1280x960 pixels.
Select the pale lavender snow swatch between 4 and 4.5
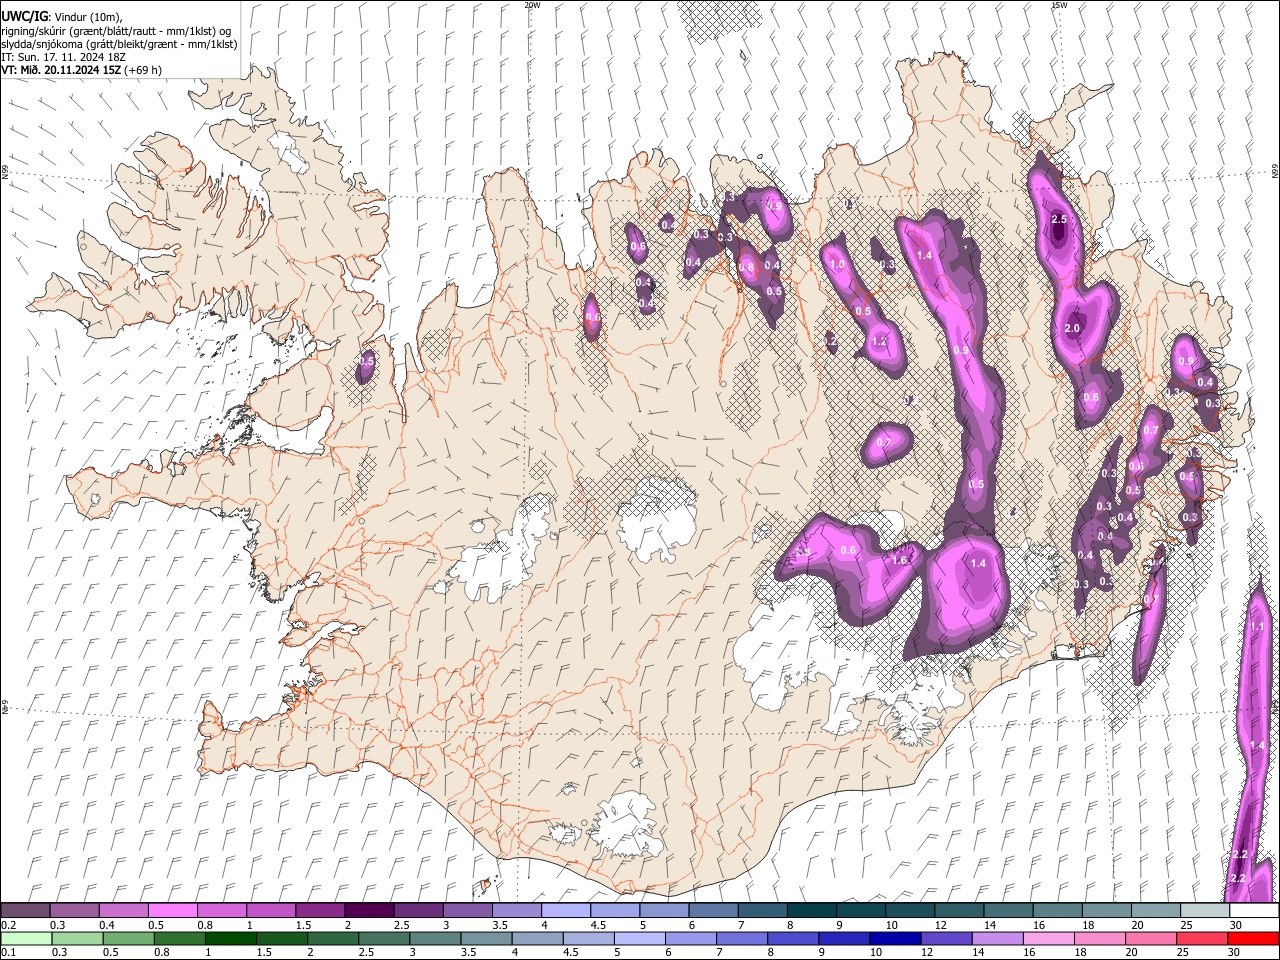point(566,911)
